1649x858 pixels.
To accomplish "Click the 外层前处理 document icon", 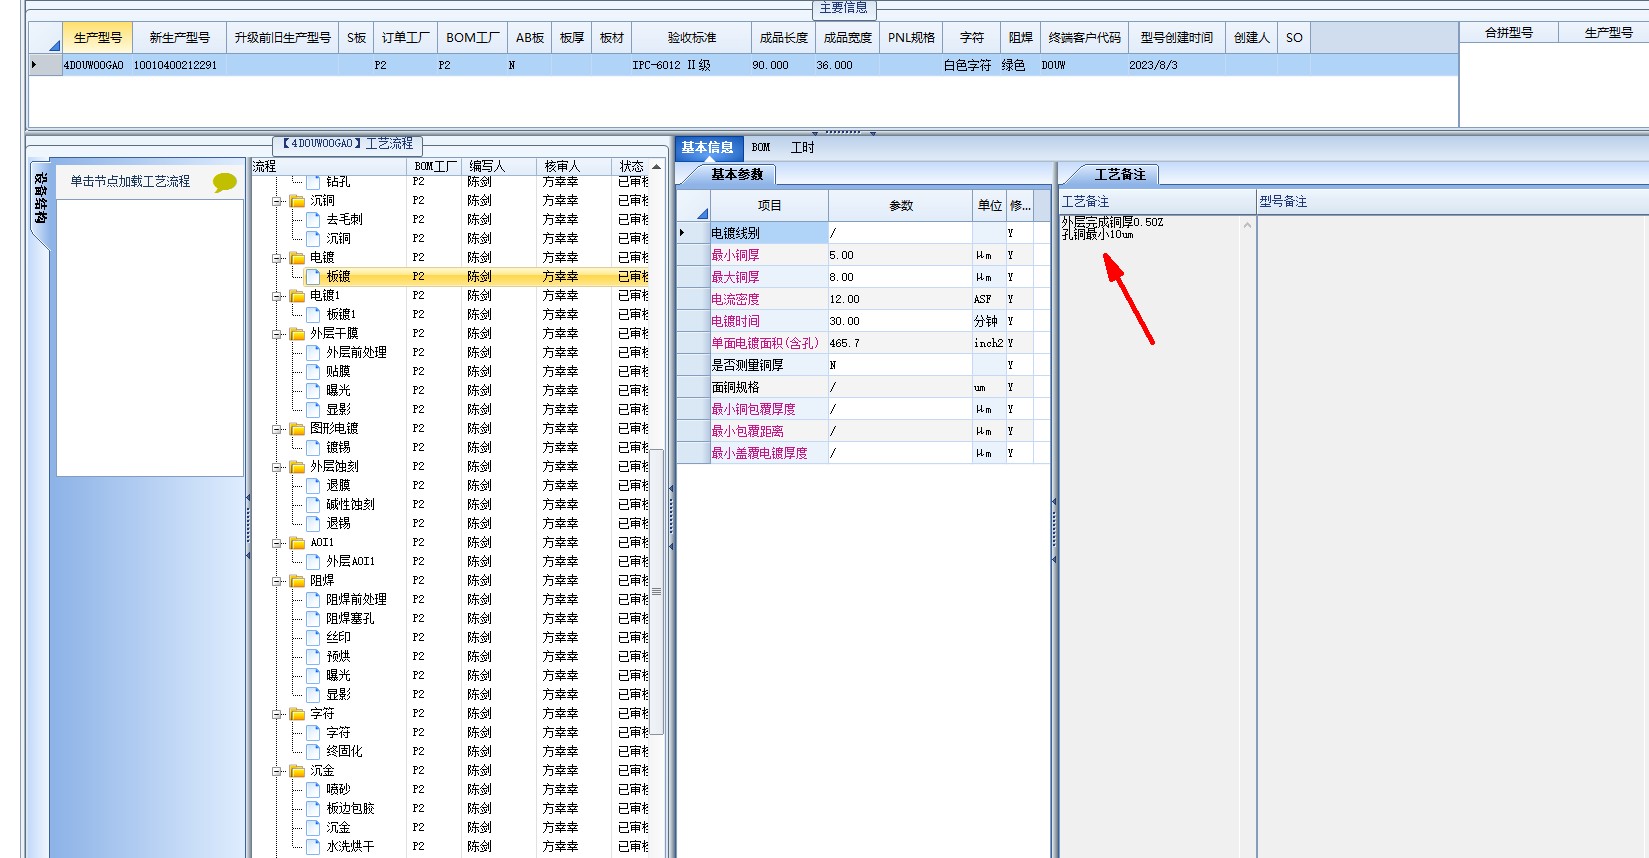I will coord(314,353).
